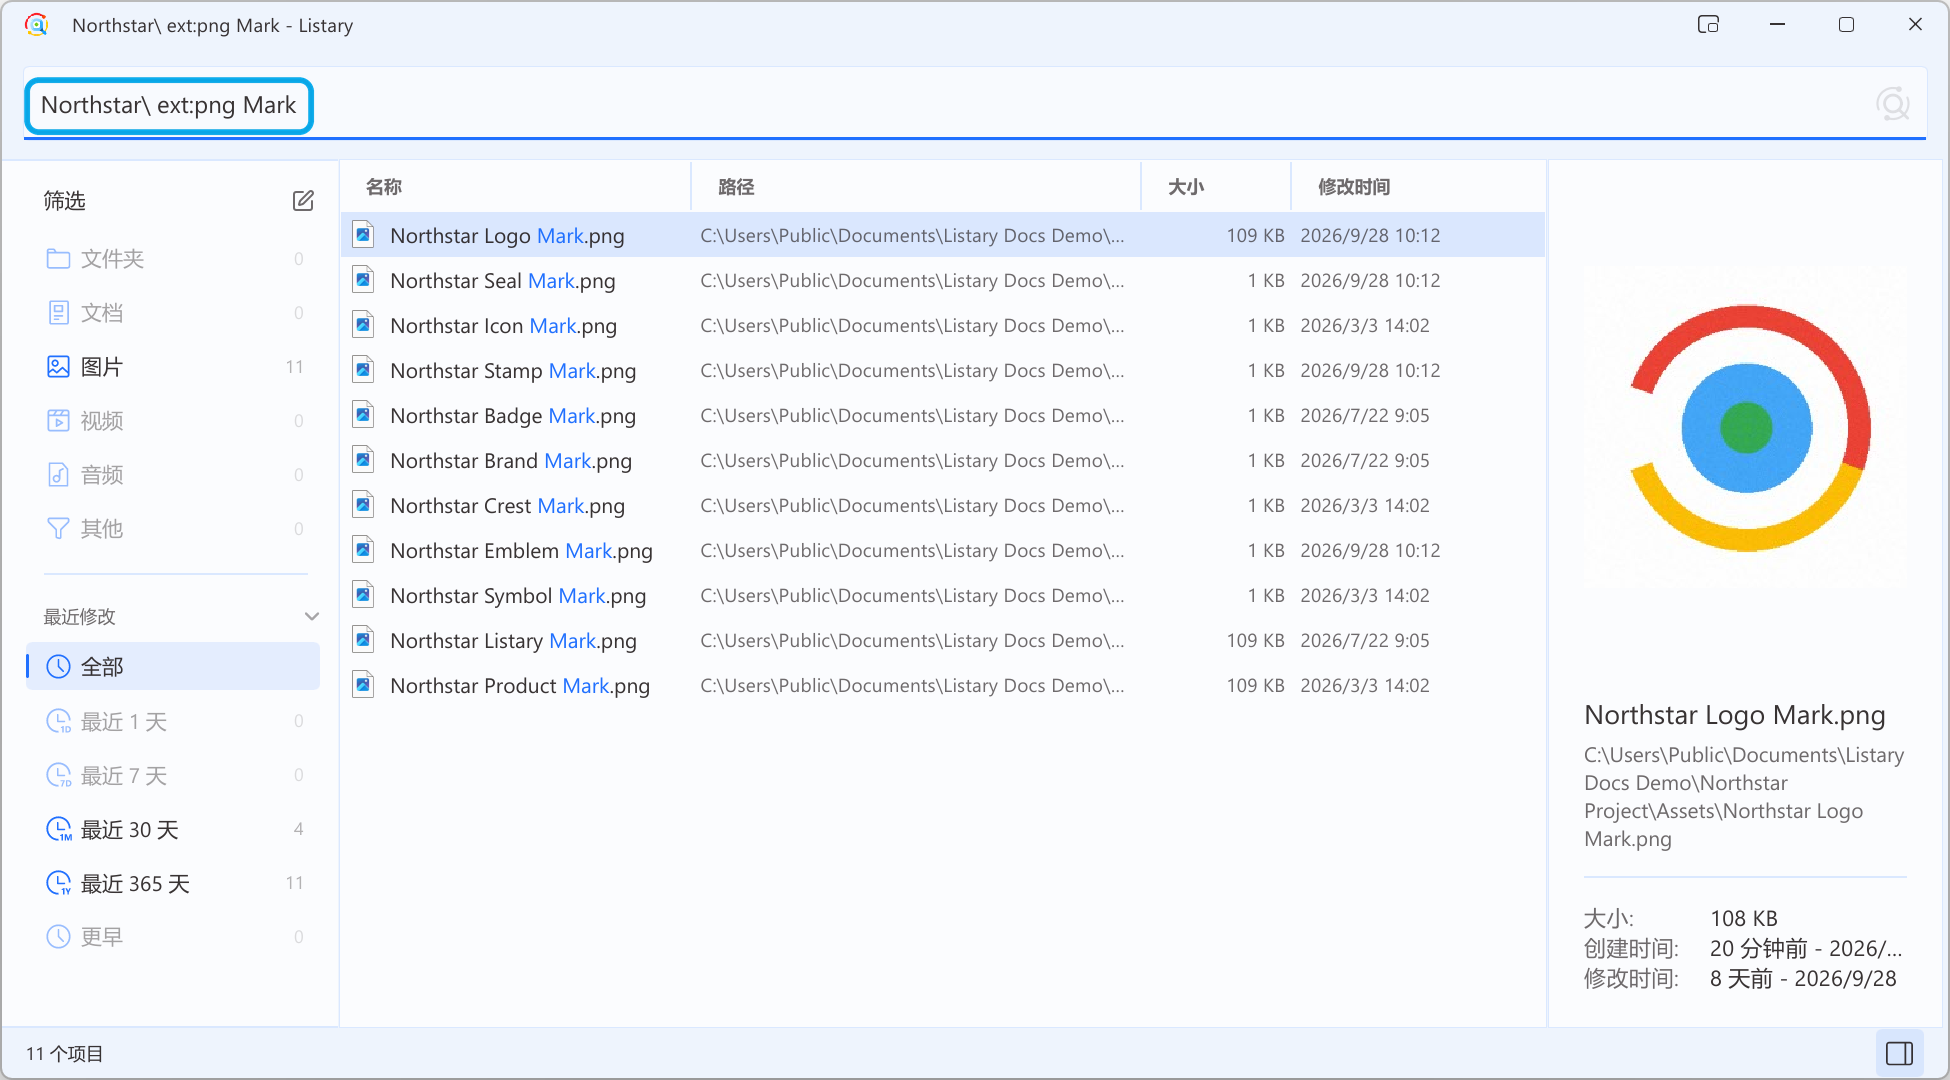The height and width of the screenshot is (1080, 1950).
Task: Click 2026/7/22 9:05 date of Listary Mark row
Action: pos(1365,640)
